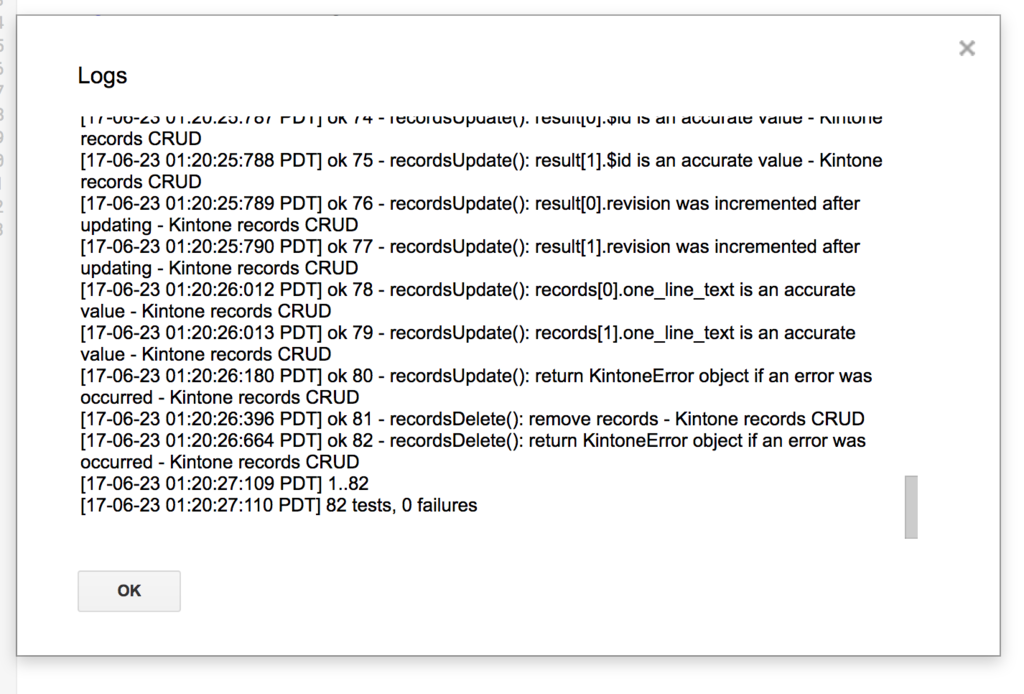Click the ok 77 result[1].revision entry

pos(470,257)
